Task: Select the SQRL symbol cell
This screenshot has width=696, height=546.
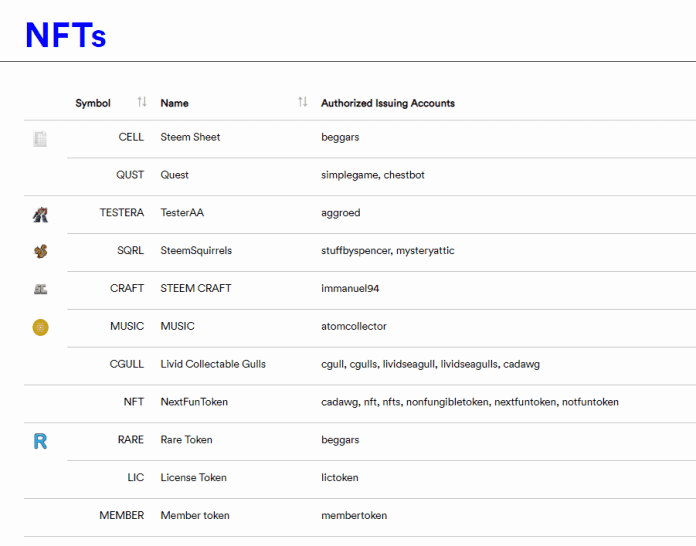Action: point(130,250)
